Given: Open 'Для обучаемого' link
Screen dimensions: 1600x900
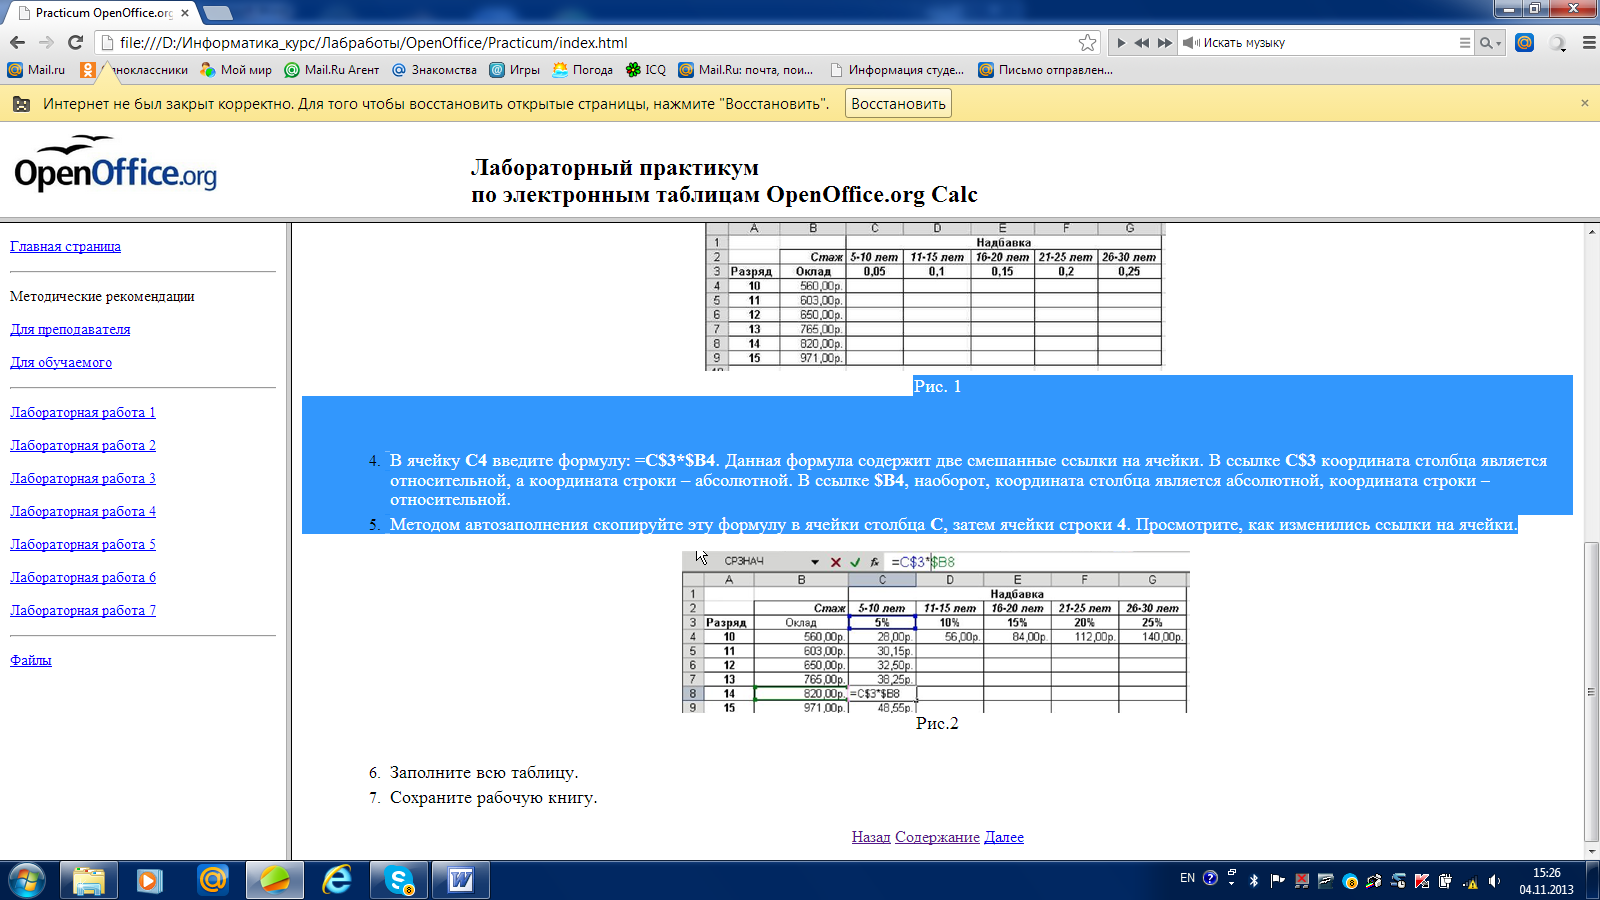Looking at the screenshot, I should click(x=61, y=362).
